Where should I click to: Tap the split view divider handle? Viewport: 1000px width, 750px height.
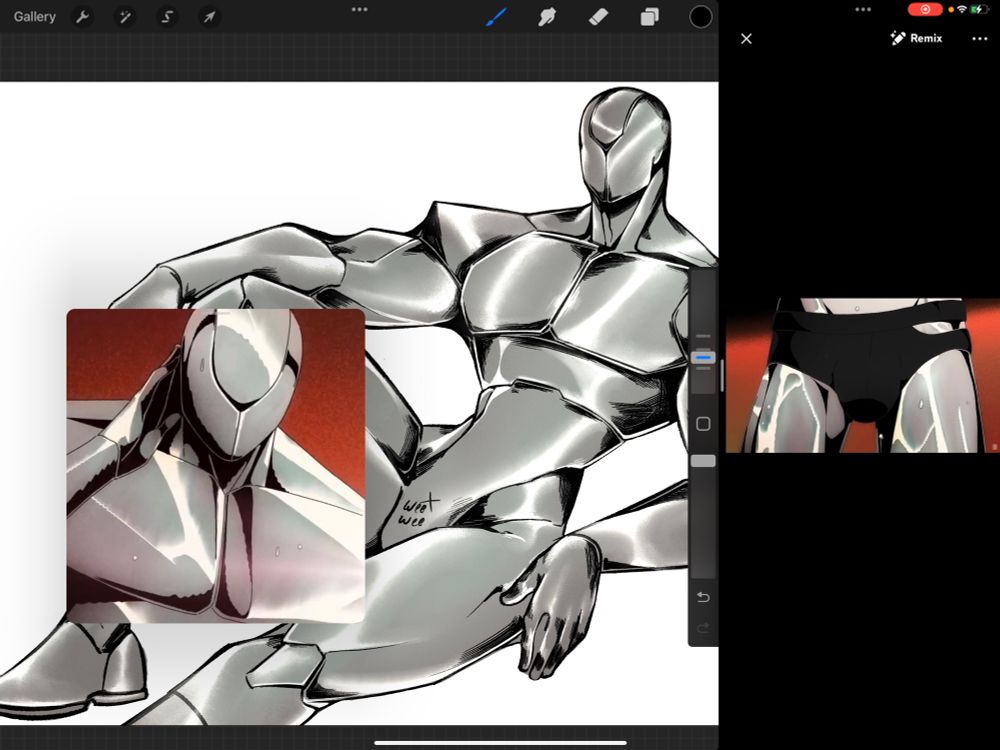[722, 376]
